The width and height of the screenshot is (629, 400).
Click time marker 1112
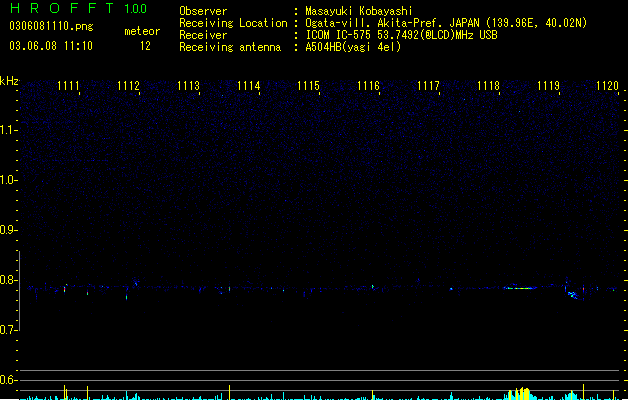pyautogui.click(x=128, y=86)
